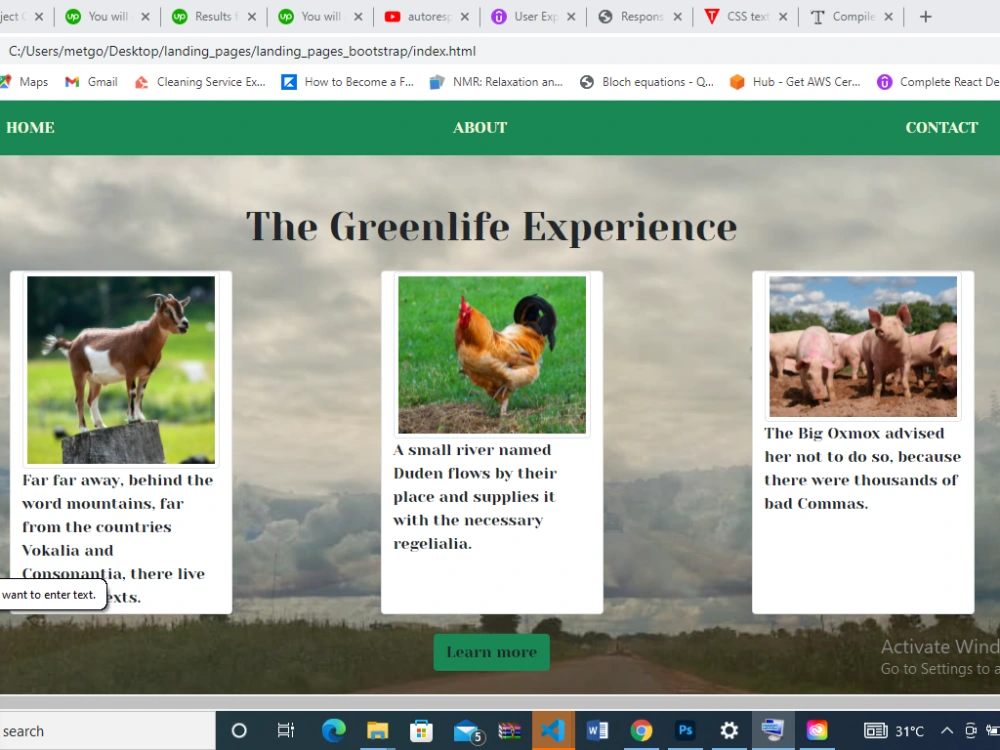This screenshot has width=1000, height=750.
Task: Click the text 'Vokalia and'
Action: coord(68,550)
